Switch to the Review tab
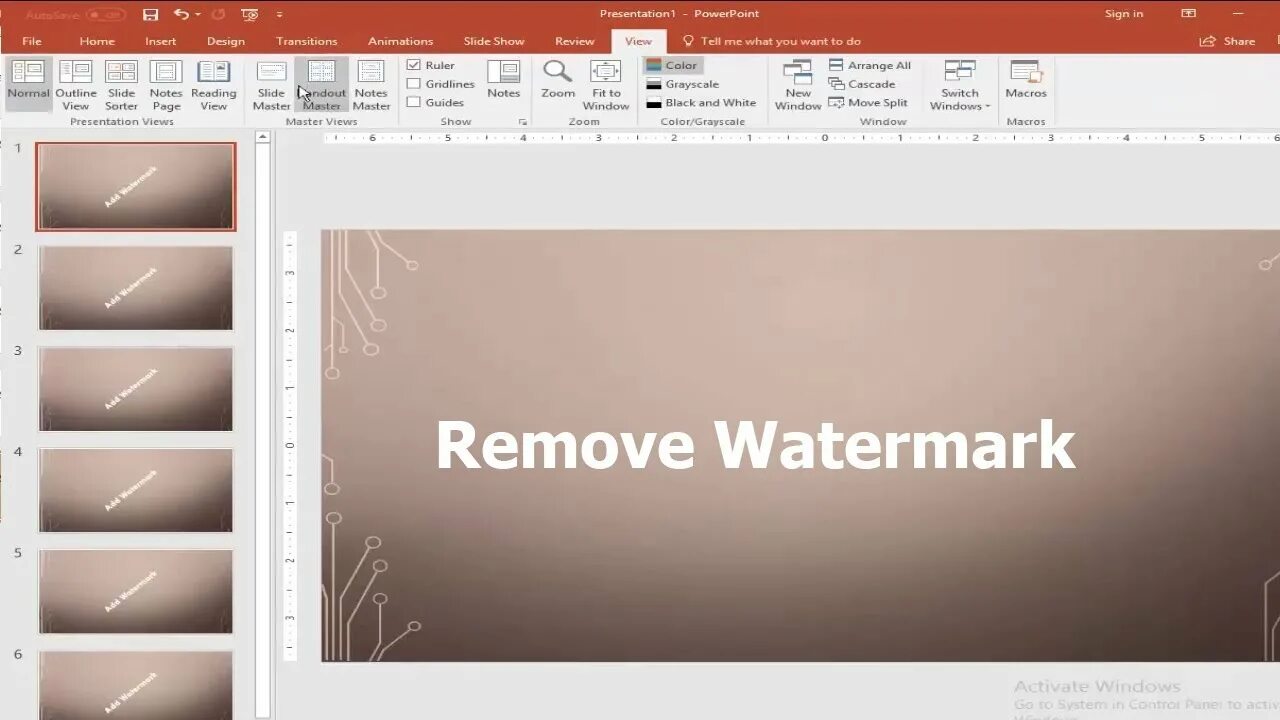The image size is (1280, 720). tap(574, 41)
